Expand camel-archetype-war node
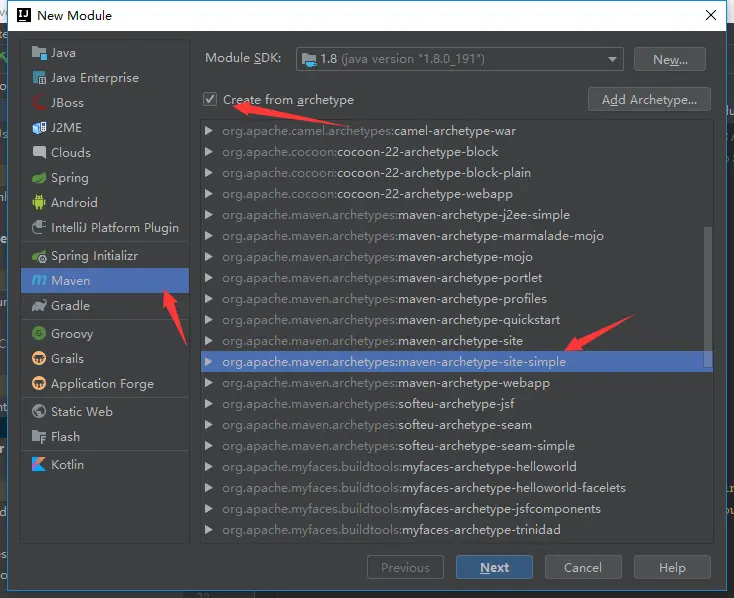Image resolution: width=734 pixels, height=598 pixels. coord(209,131)
